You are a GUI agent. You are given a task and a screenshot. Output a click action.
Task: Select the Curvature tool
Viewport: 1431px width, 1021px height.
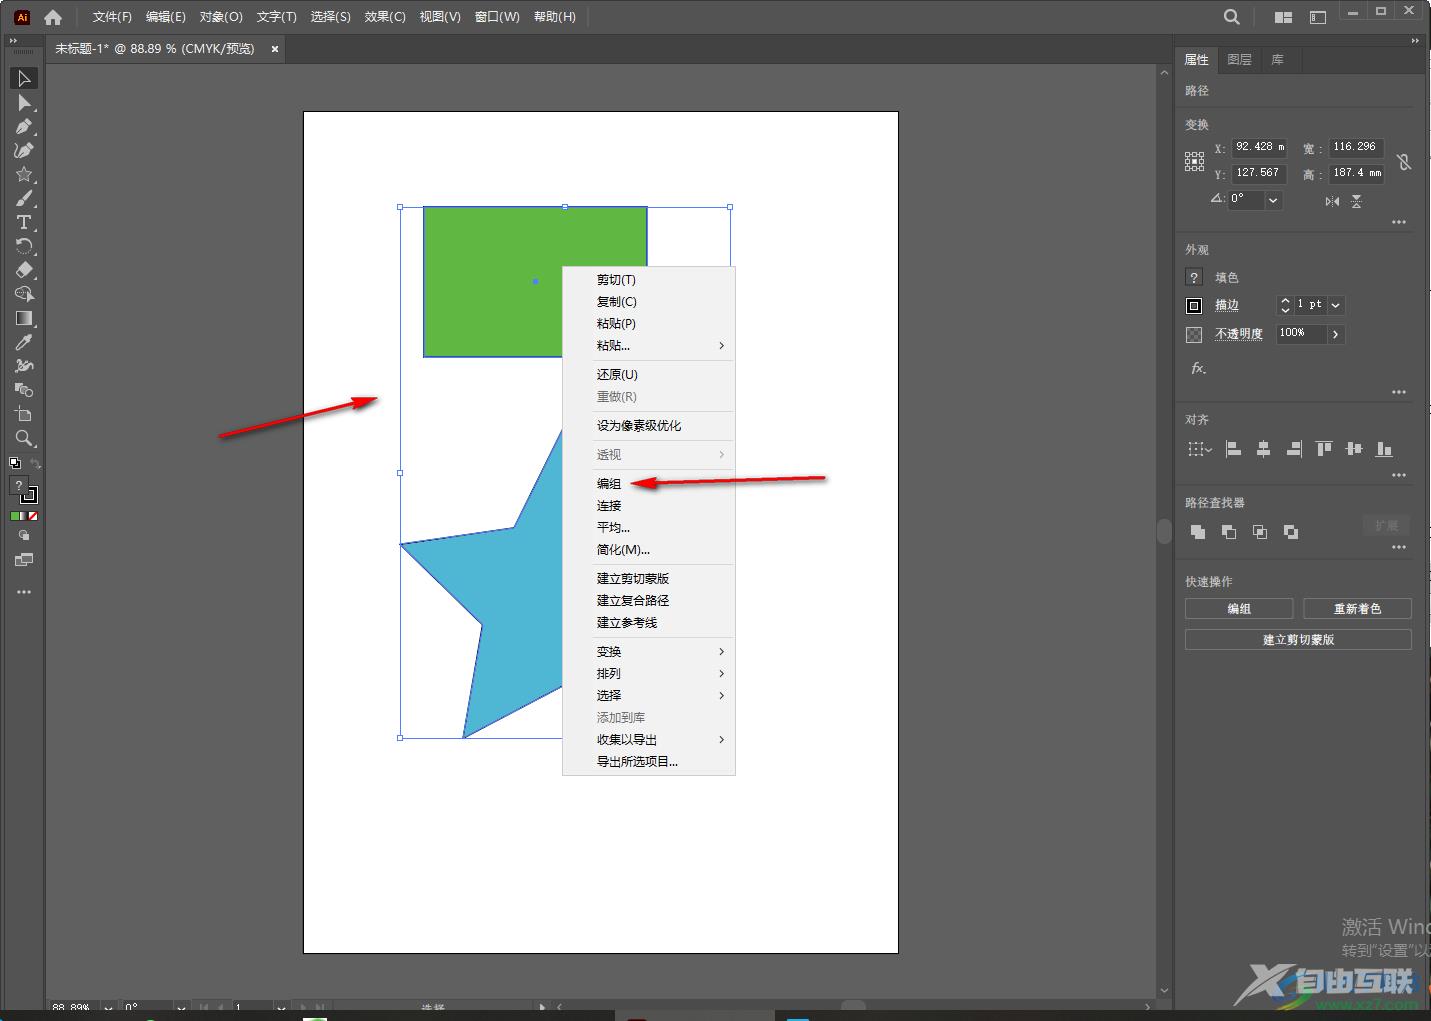pos(24,151)
